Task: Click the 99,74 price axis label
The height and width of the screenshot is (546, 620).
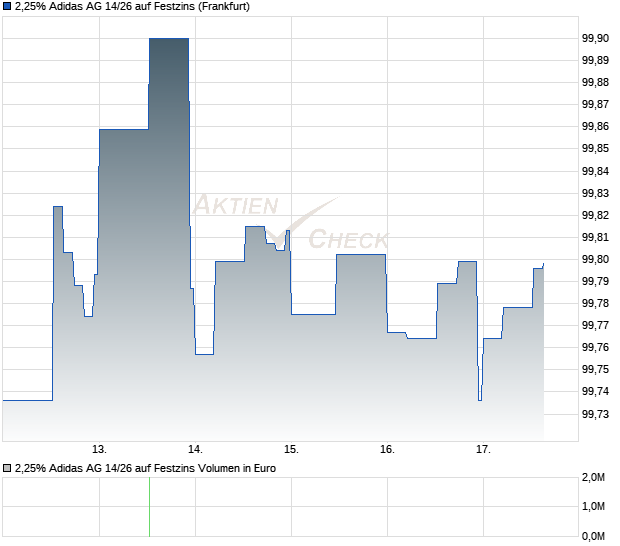Action: (595, 391)
